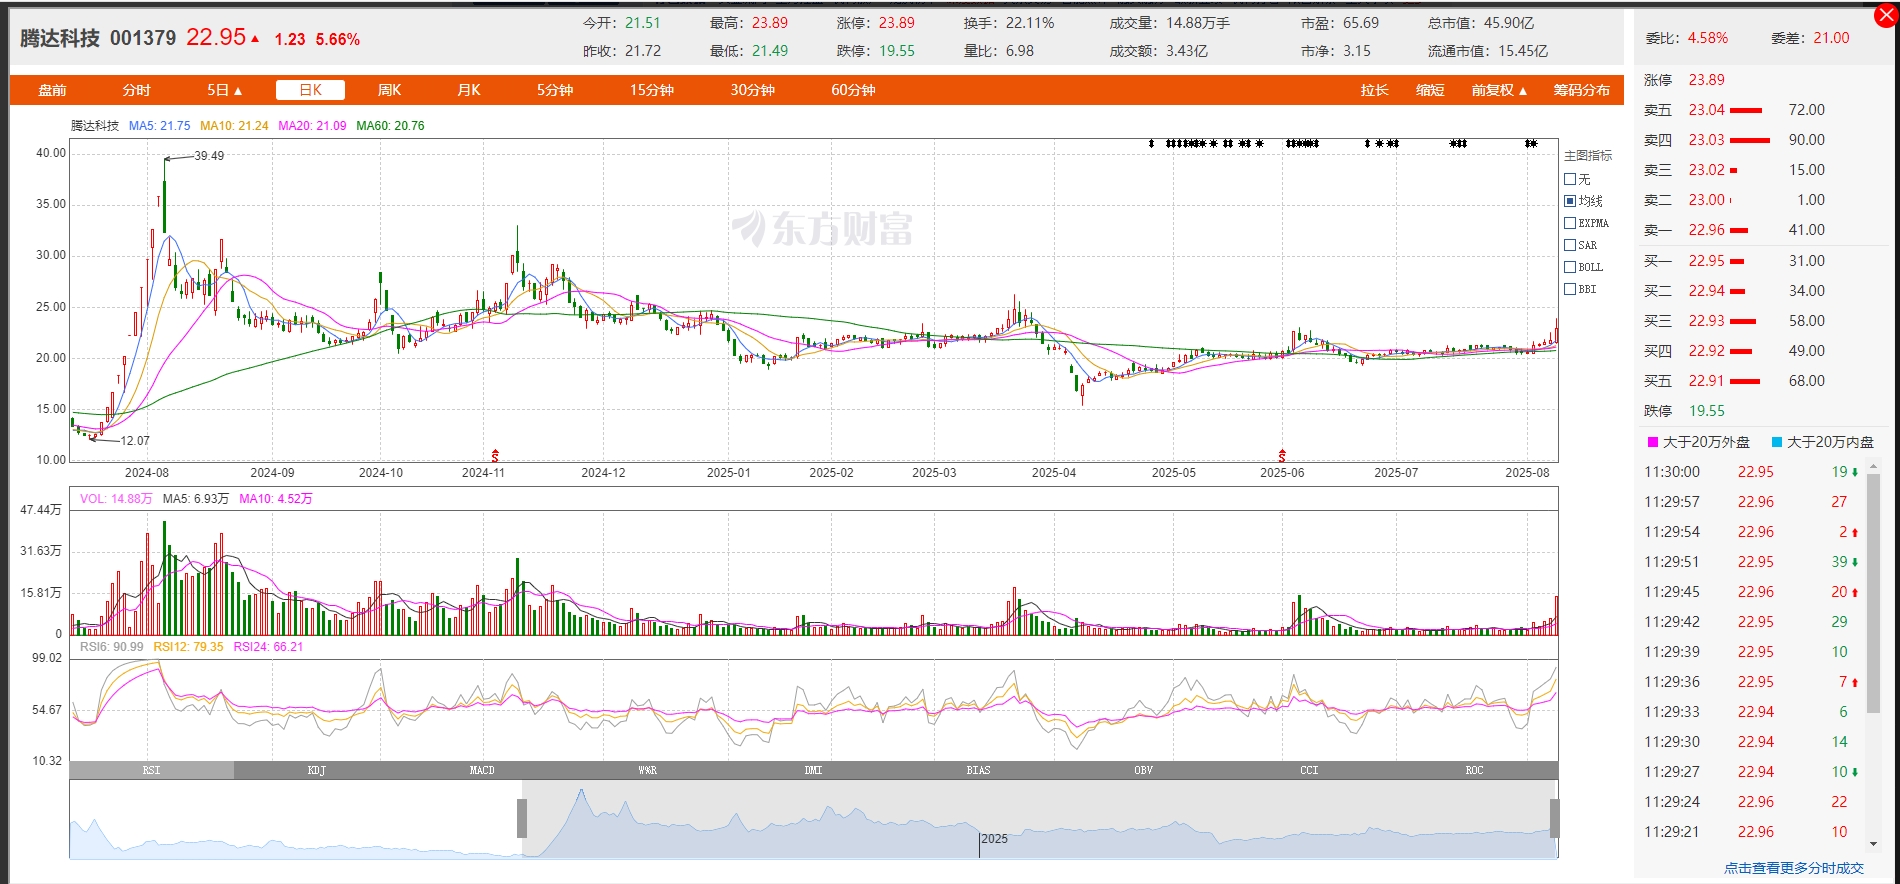Viewport: 1900px width, 884px height.
Task: Click 卖五 price 23.04
Action: (1706, 110)
